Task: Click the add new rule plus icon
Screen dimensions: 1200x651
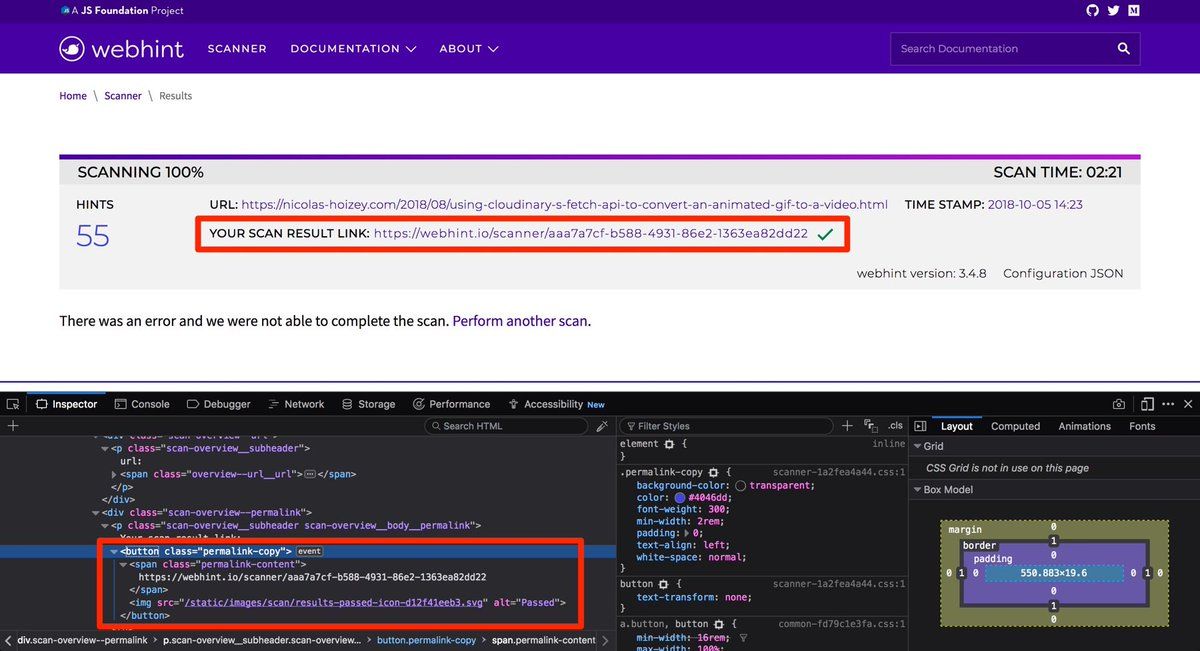Action: (x=847, y=426)
